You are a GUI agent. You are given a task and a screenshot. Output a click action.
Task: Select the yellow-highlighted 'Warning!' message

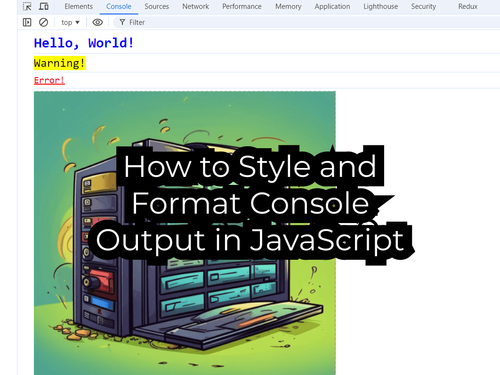[60, 63]
